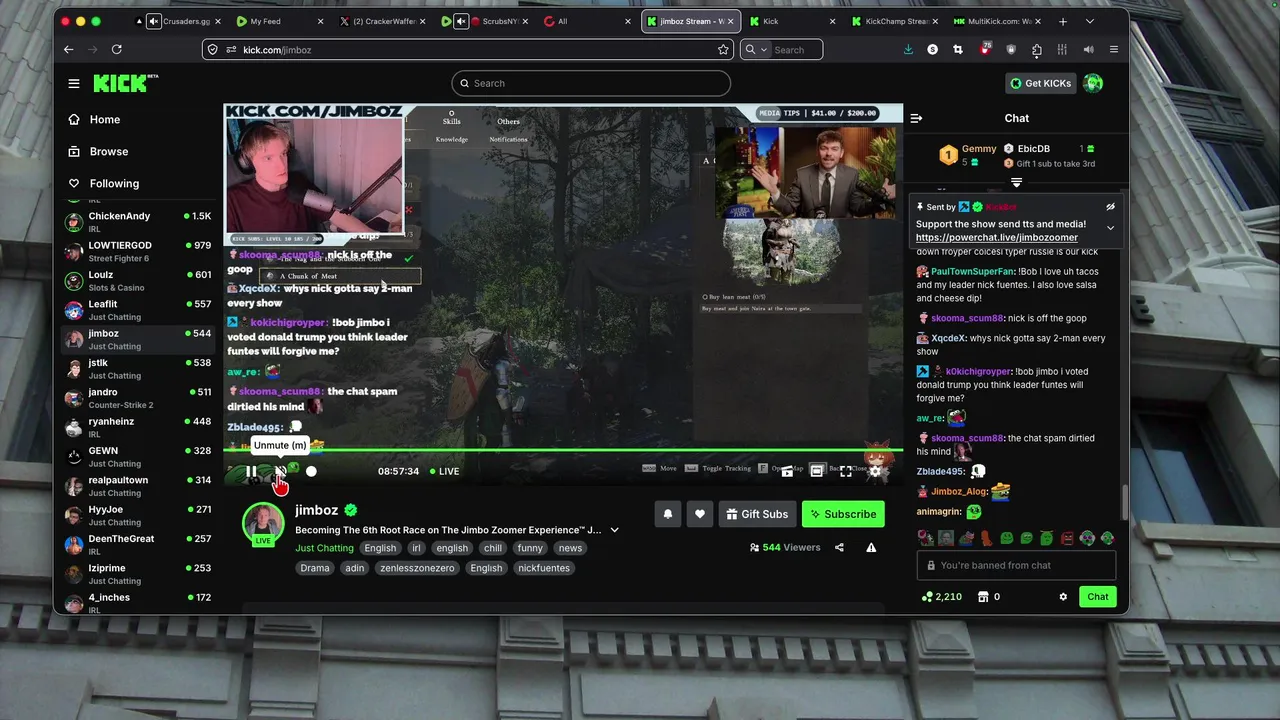Expand the stream title chevron
The image size is (1280, 720).
coord(614,530)
